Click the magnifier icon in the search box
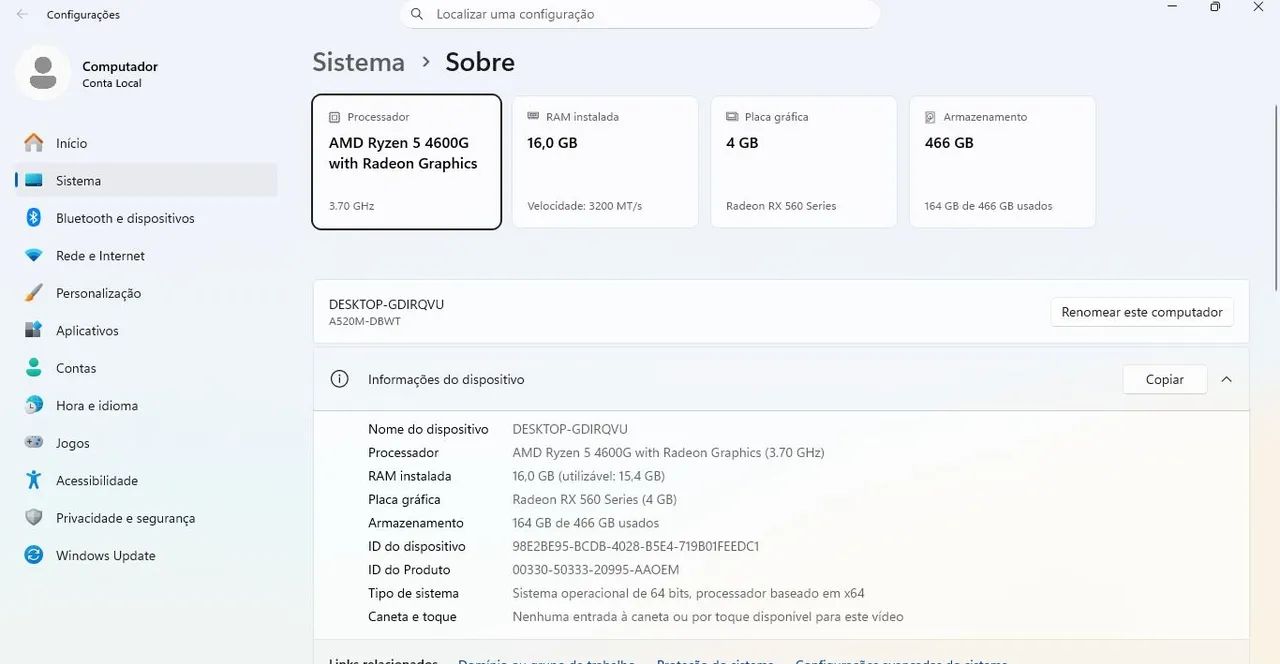This screenshot has height=664, width=1280. 416,14
